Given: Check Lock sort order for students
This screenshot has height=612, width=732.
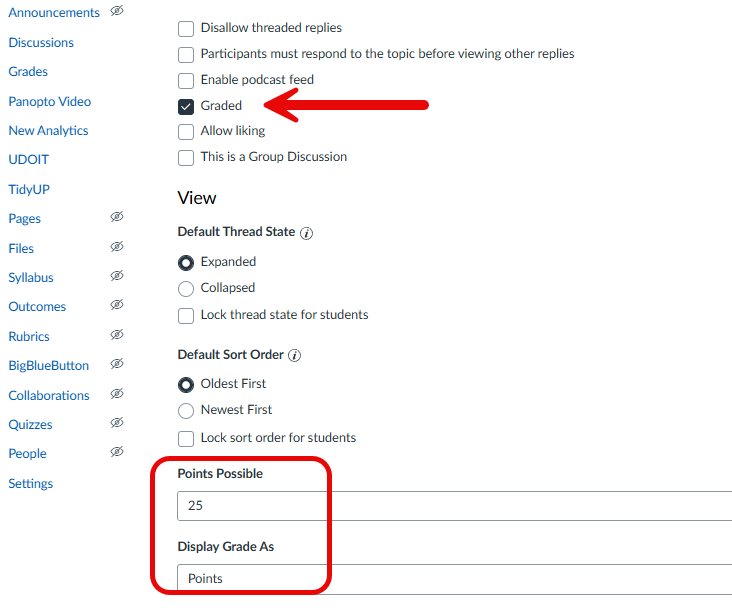Looking at the screenshot, I should 186,438.
